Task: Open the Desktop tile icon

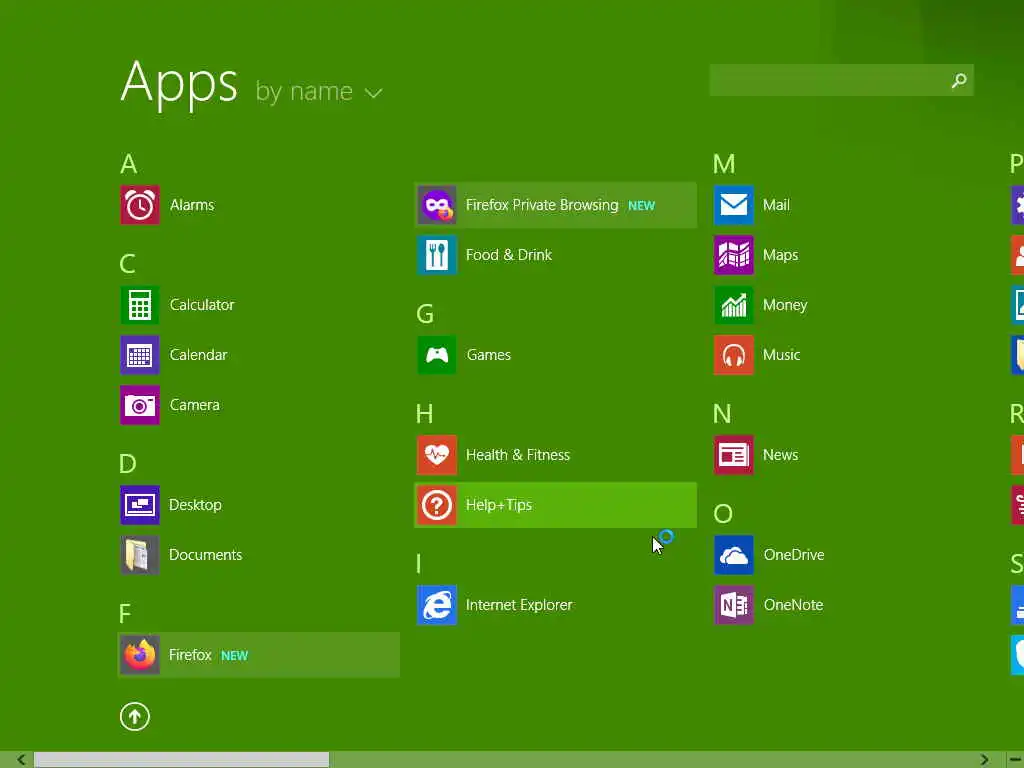Action: tap(140, 505)
